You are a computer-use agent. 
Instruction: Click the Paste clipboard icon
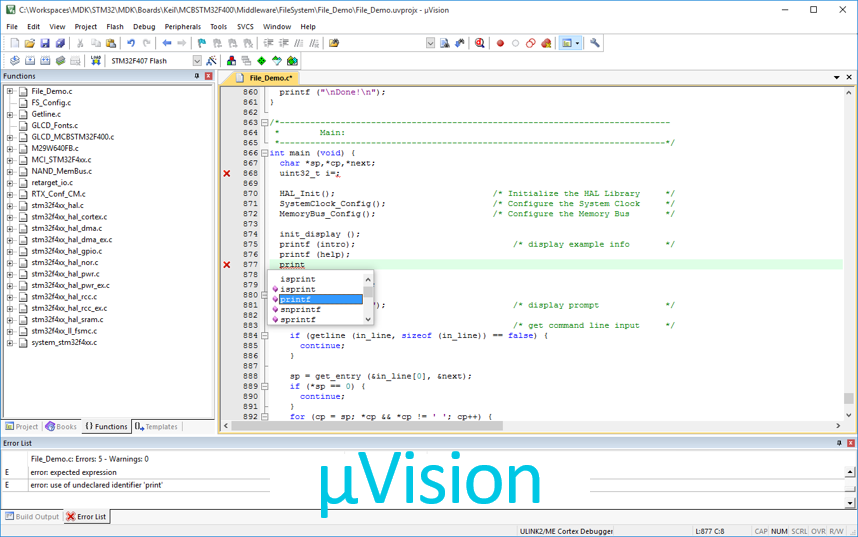coord(111,43)
